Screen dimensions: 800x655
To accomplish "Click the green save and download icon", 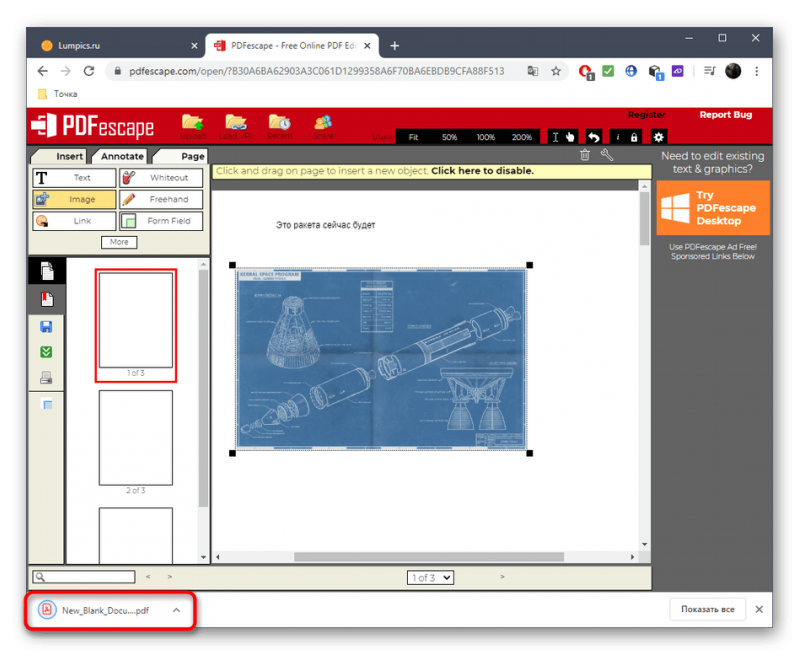I will pyautogui.click(x=46, y=352).
